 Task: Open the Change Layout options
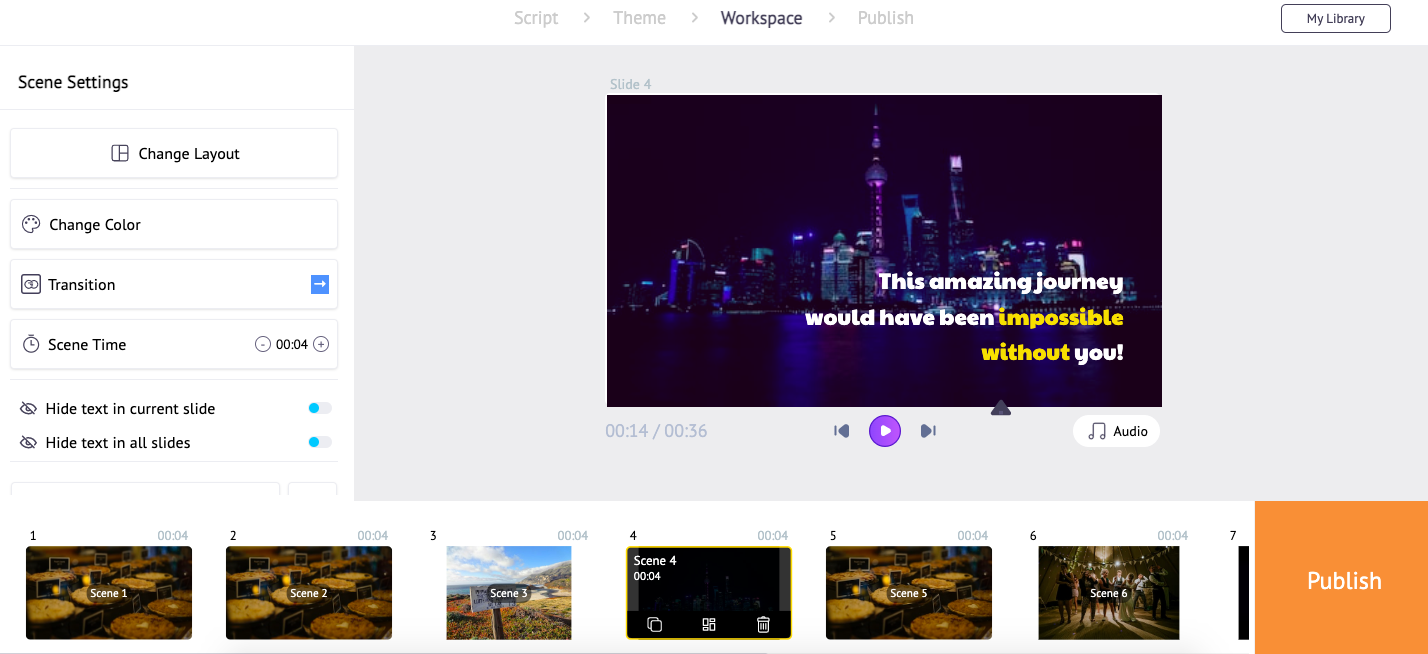click(174, 154)
